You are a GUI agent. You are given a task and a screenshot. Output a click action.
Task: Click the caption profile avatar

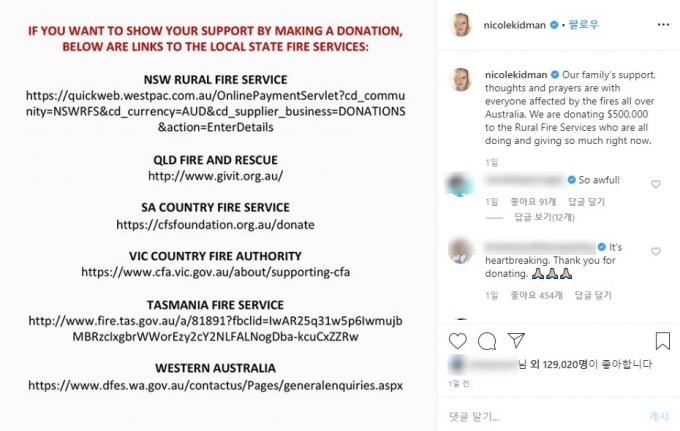461,80
